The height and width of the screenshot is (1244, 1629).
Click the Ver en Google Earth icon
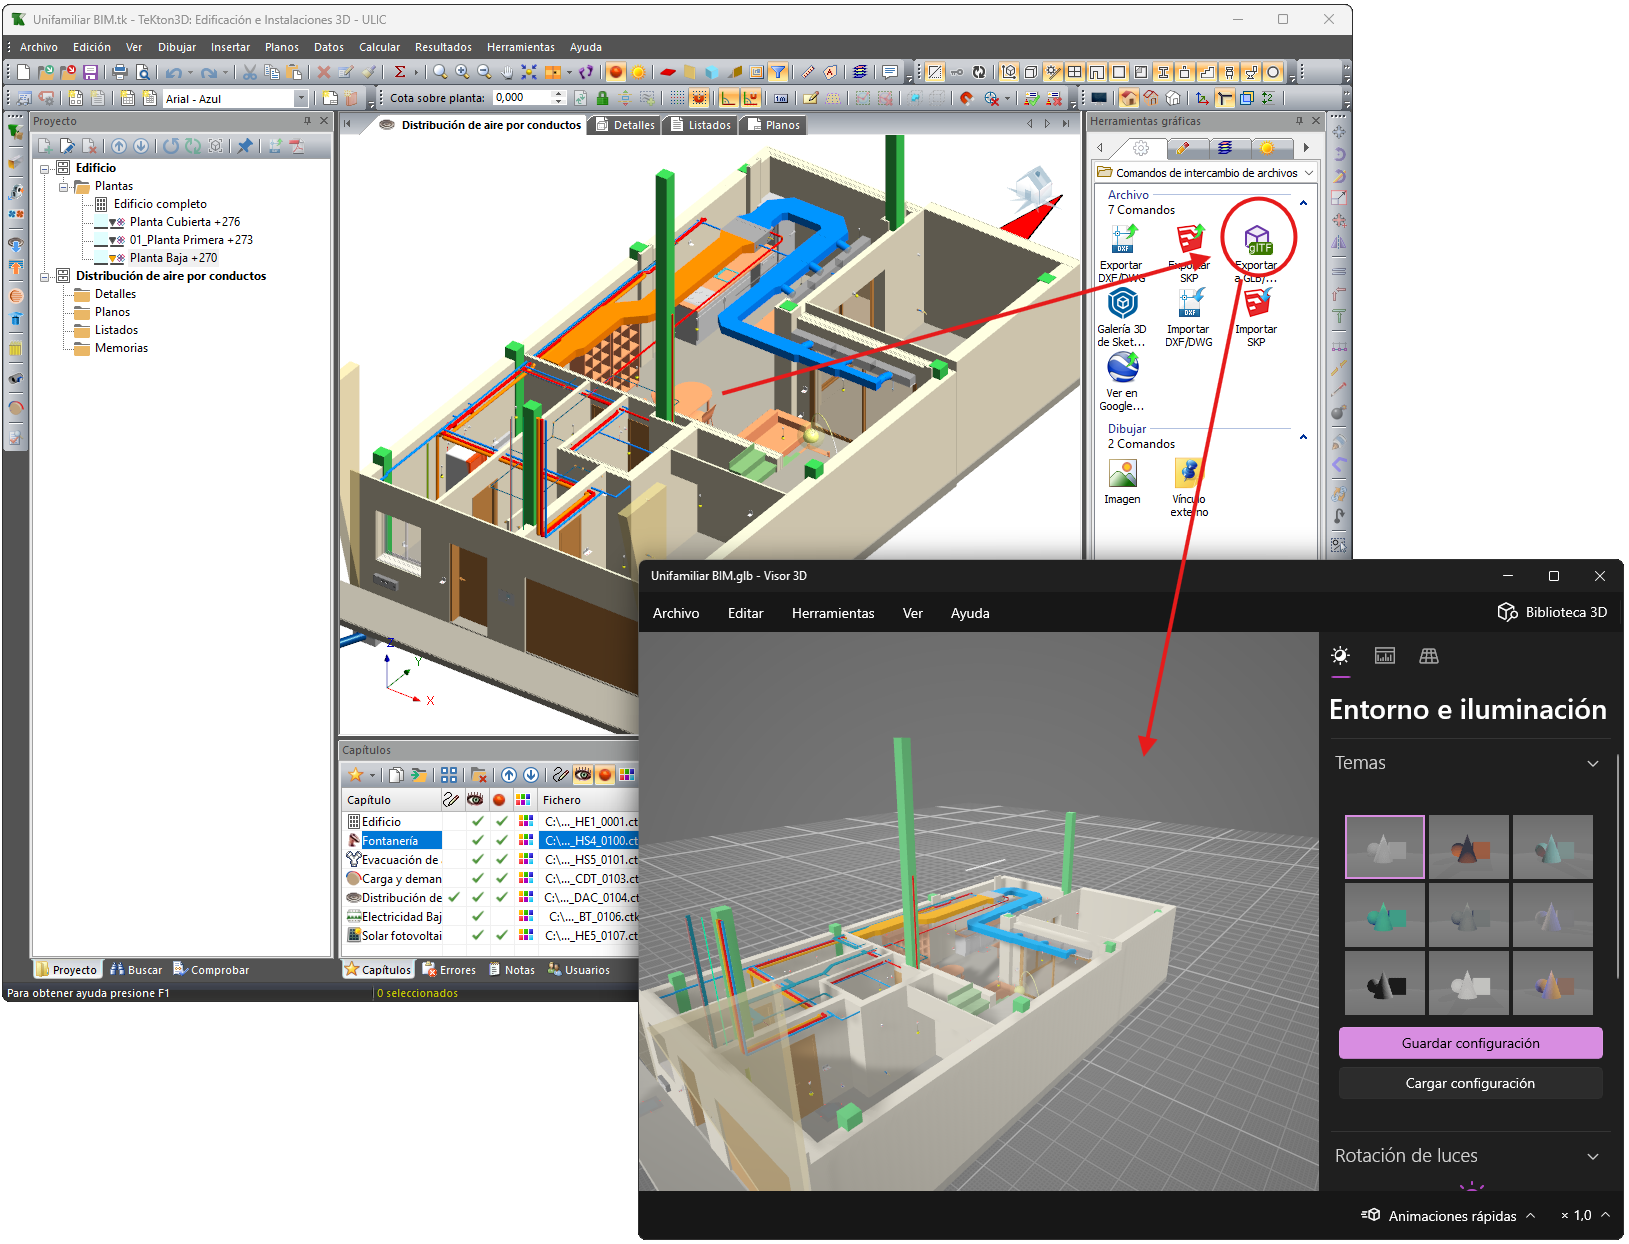(1122, 368)
